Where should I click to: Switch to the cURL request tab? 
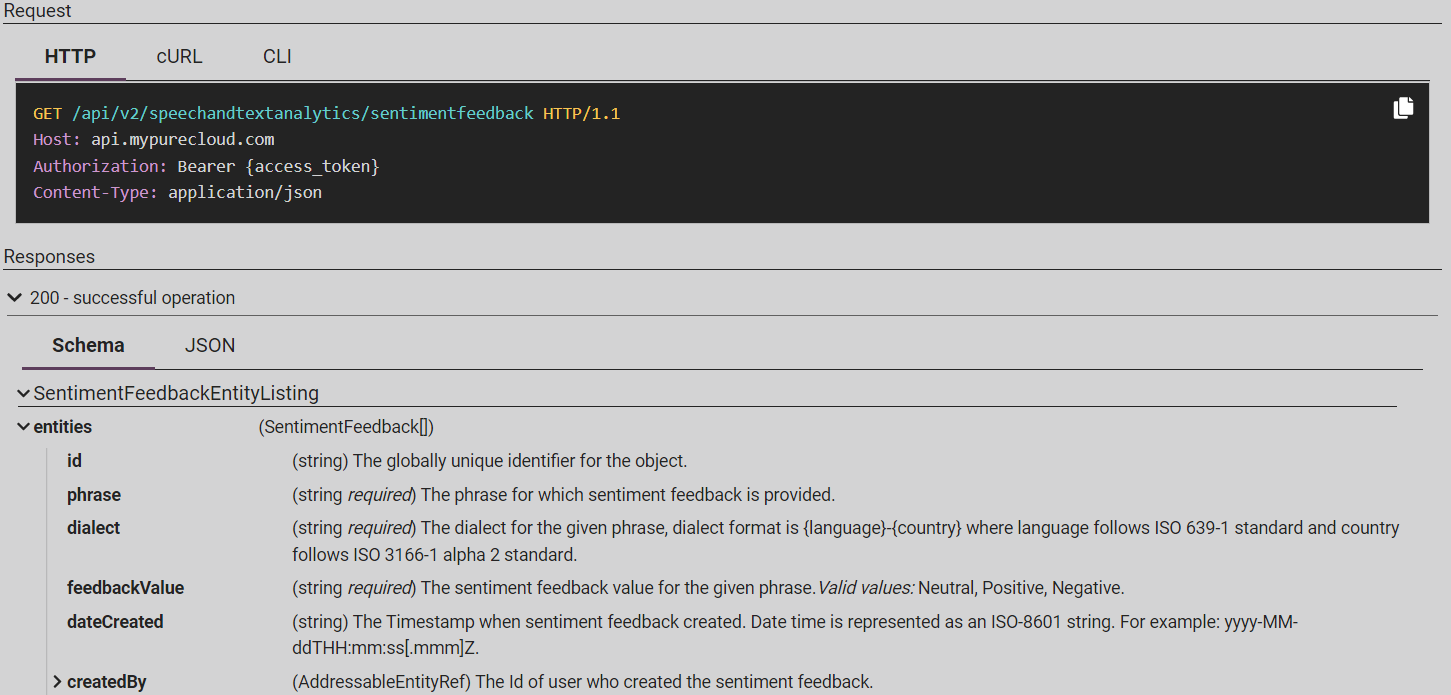pyautogui.click(x=179, y=56)
